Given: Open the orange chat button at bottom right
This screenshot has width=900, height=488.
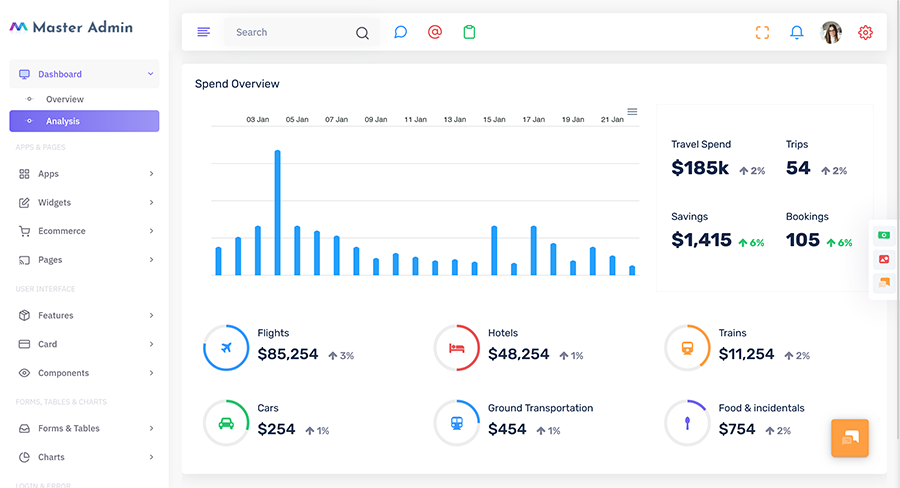Looking at the screenshot, I should point(849,438).
